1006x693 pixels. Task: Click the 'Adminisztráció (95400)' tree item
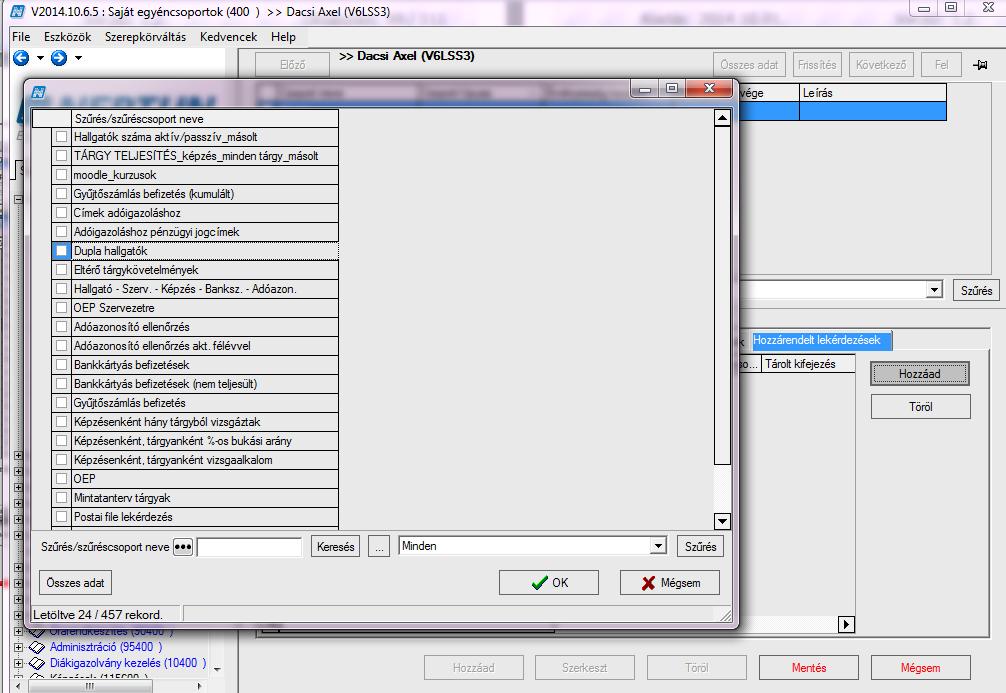106,647
